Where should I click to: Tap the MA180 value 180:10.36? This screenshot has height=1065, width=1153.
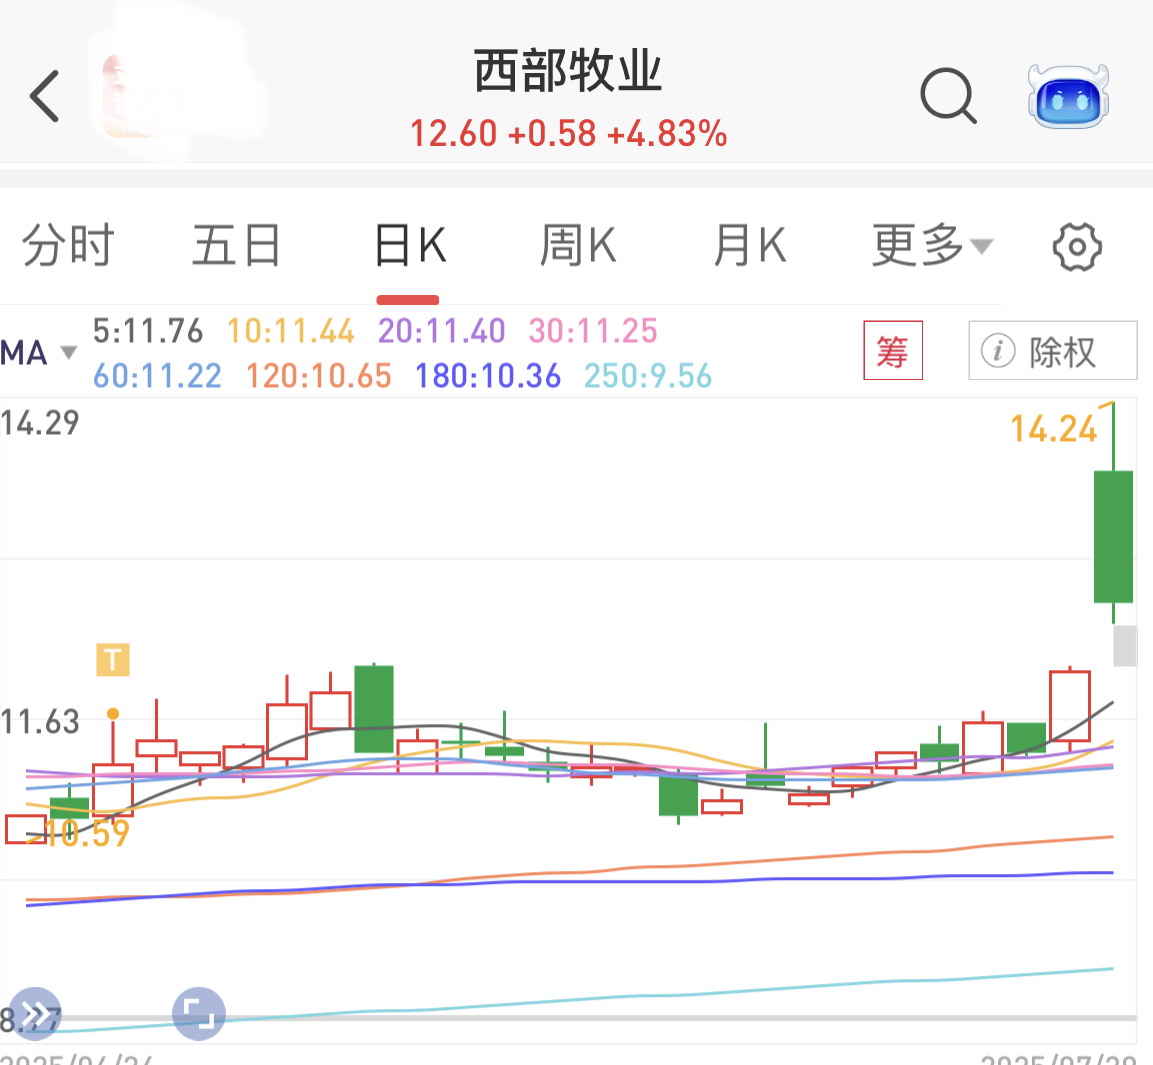tap(488, 376)
